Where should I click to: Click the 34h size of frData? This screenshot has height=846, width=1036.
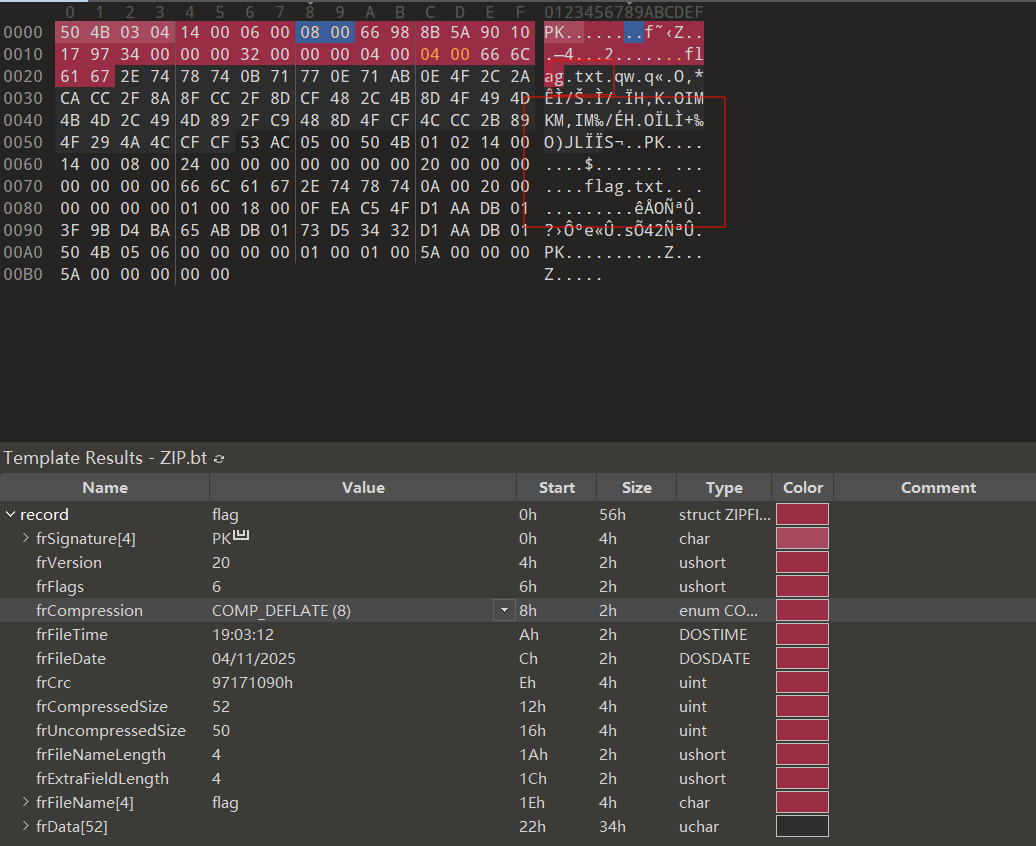pos(612,826)
